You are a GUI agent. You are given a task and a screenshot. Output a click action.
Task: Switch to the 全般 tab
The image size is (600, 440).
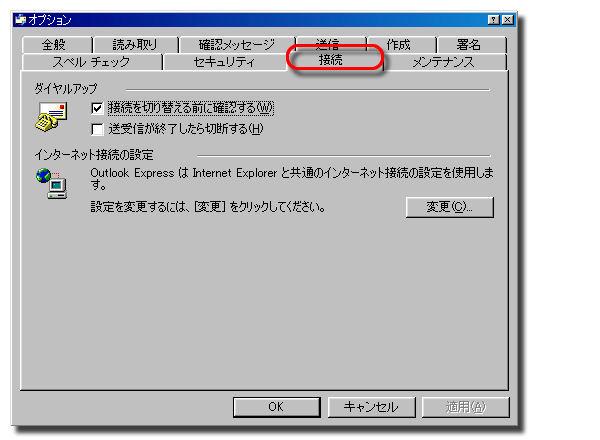coord(57,45)
